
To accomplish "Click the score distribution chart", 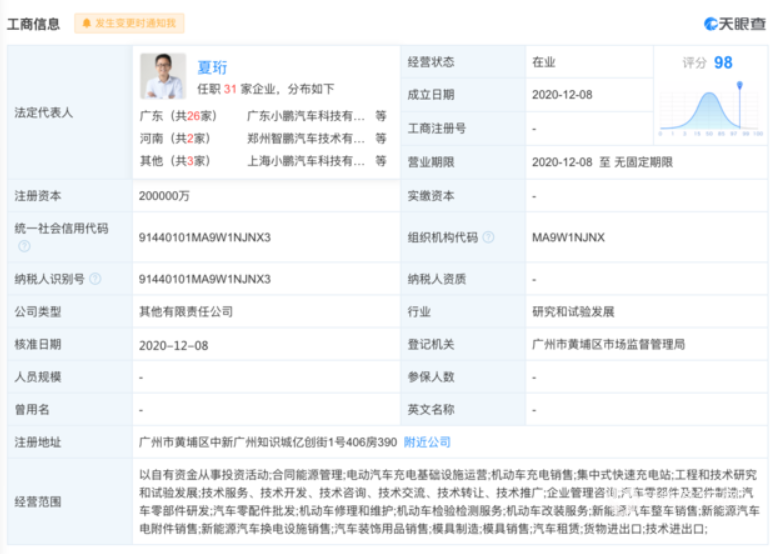I will tap(711, 109).
